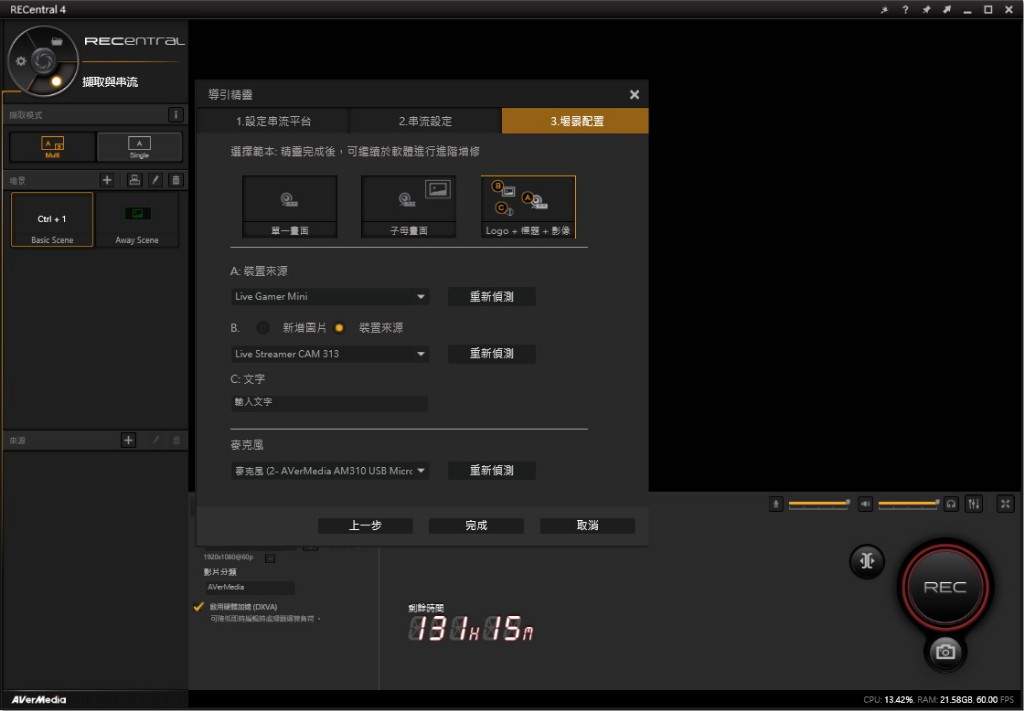Select the 3.場景配置 tab
Image resolution: width=1024 pixels, height=711 pixels.
[x=575, y=121]
